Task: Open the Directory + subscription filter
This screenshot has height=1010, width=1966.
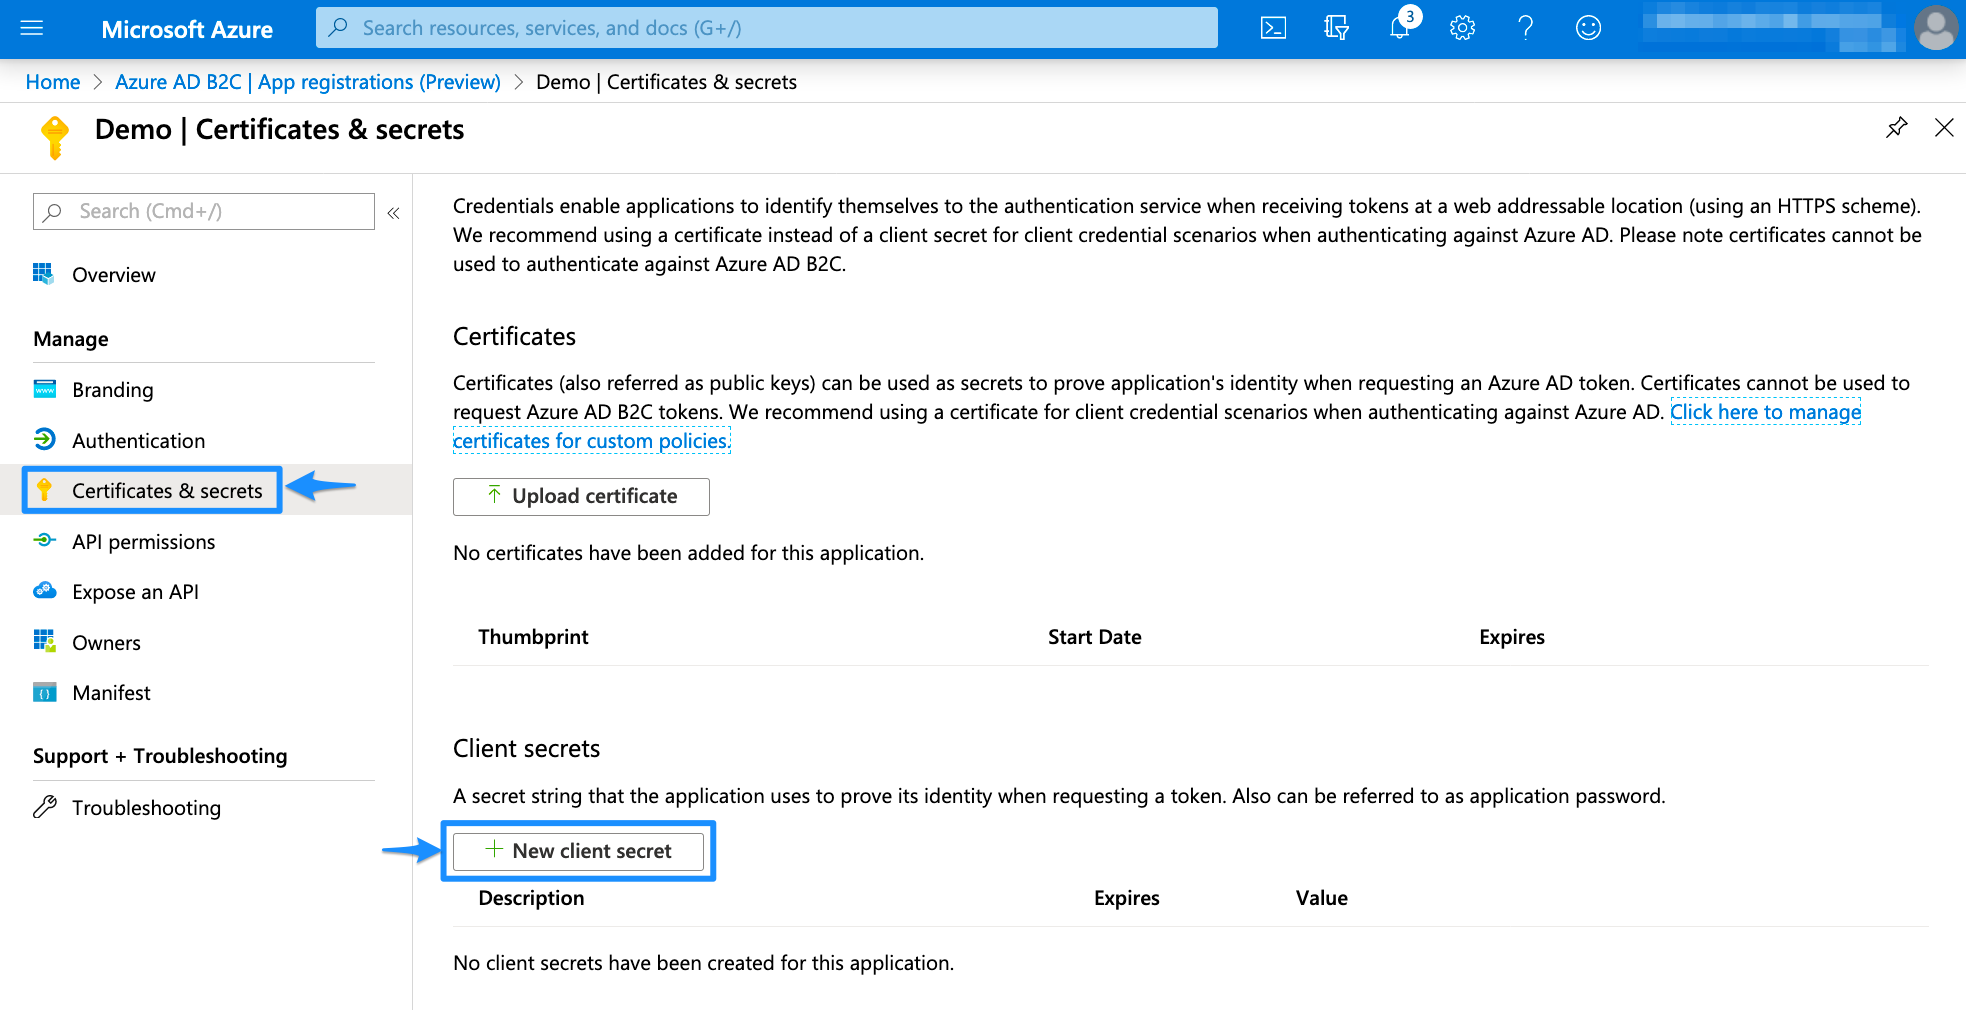Action: [1336, 27]
